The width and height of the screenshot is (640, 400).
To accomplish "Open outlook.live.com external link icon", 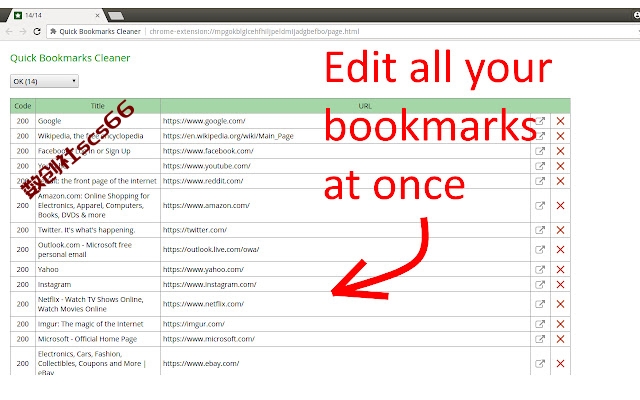I will (x=540, y=249).
